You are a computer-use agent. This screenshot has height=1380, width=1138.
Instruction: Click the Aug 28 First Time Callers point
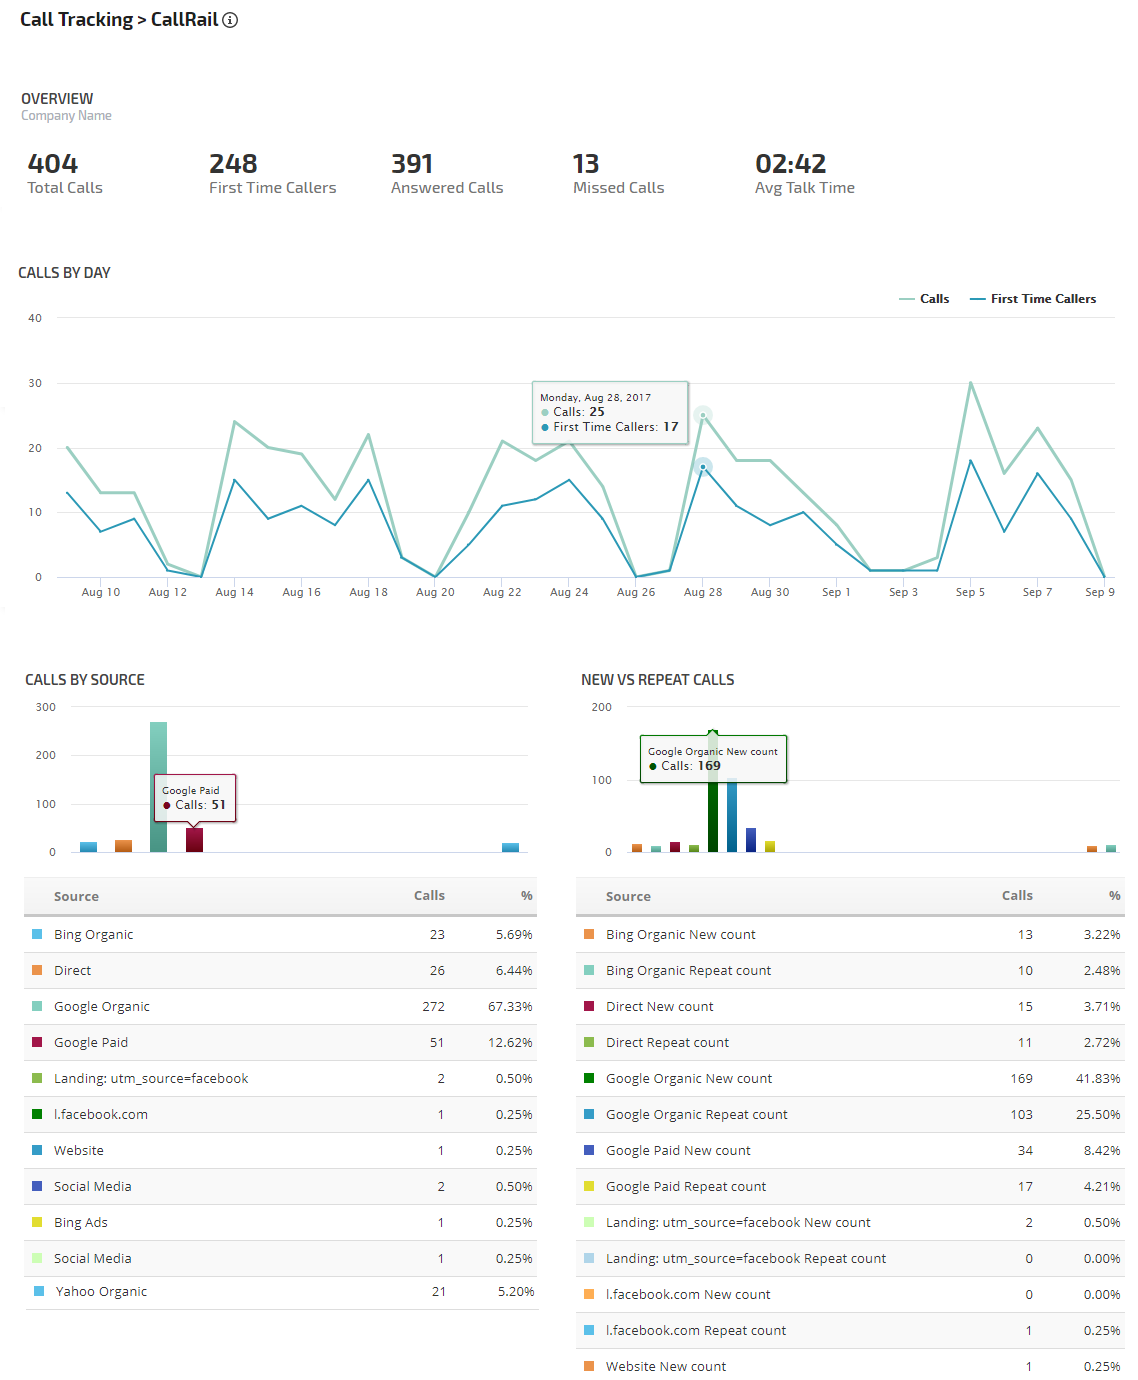703,467
